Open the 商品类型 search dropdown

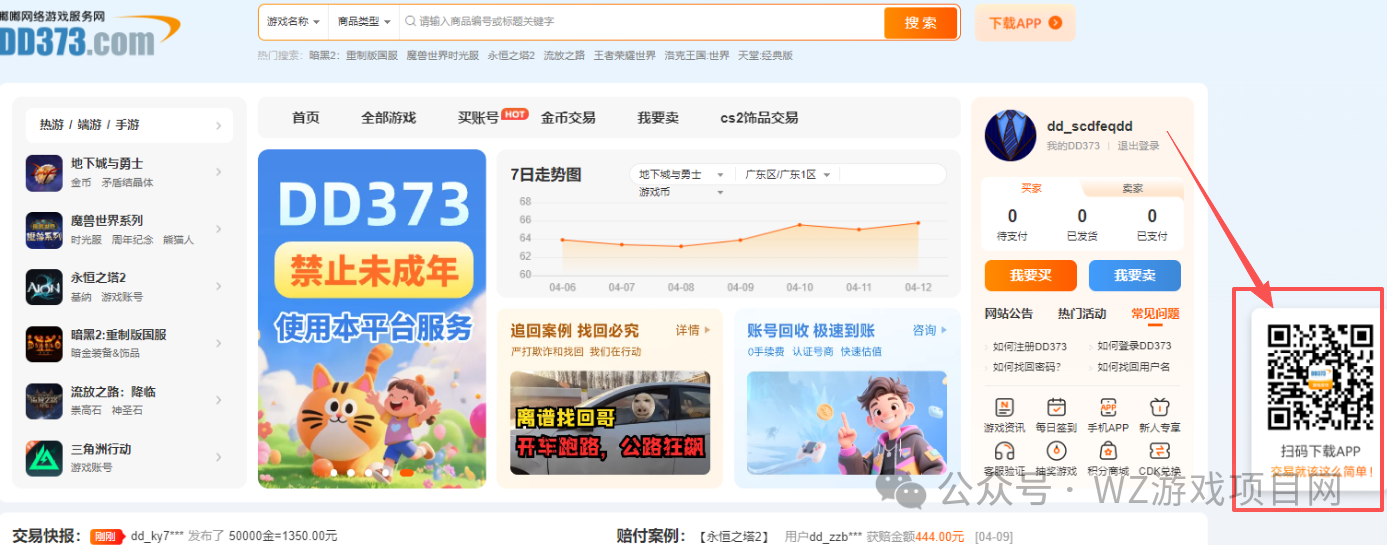(x=364, y=21)
